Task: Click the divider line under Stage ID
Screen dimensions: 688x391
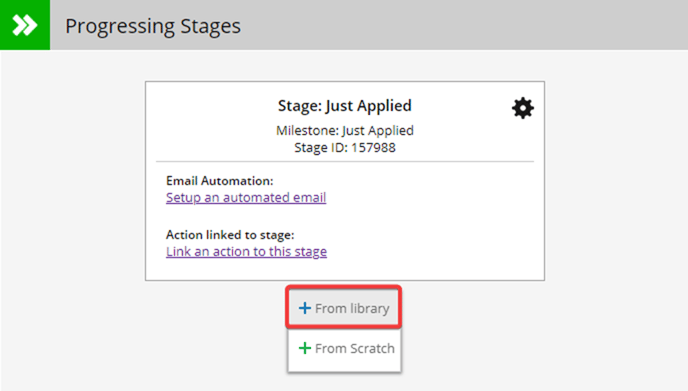Action: pos(345,161)
